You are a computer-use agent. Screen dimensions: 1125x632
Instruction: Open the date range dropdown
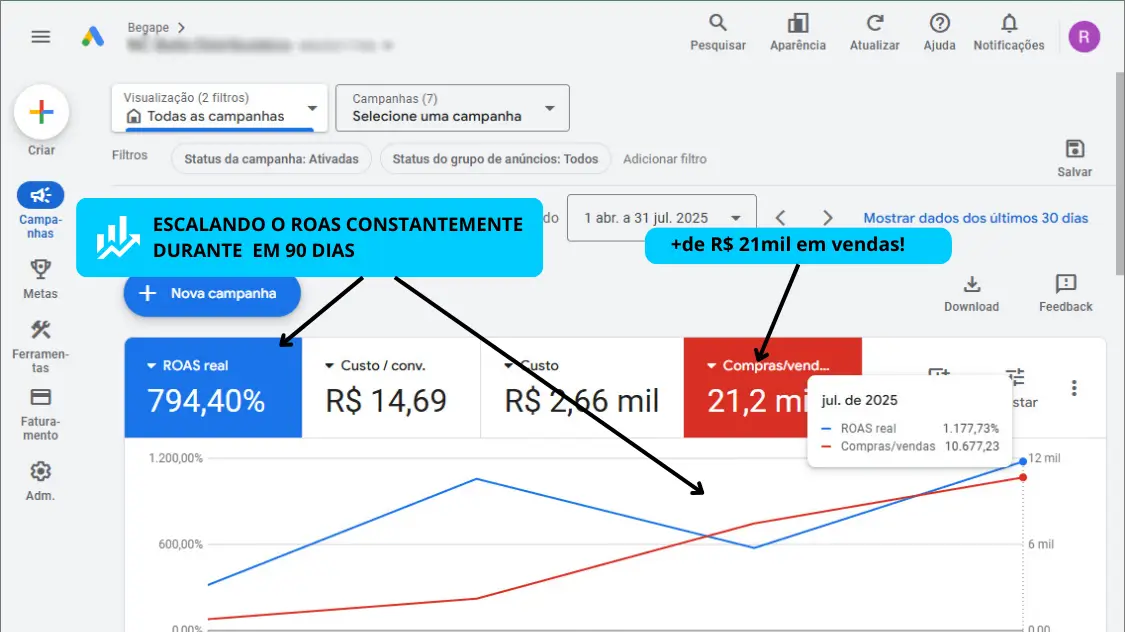tap(660, 218)
